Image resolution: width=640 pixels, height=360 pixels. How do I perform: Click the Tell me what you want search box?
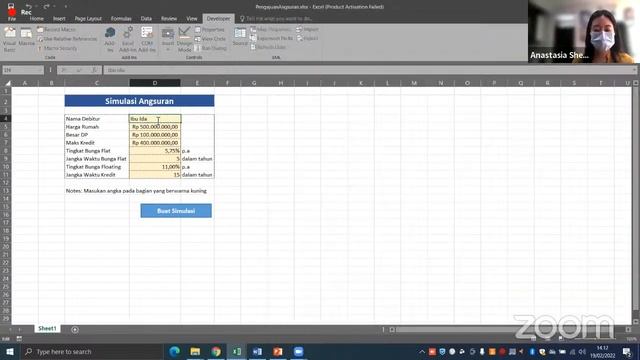tap(276, 19)
